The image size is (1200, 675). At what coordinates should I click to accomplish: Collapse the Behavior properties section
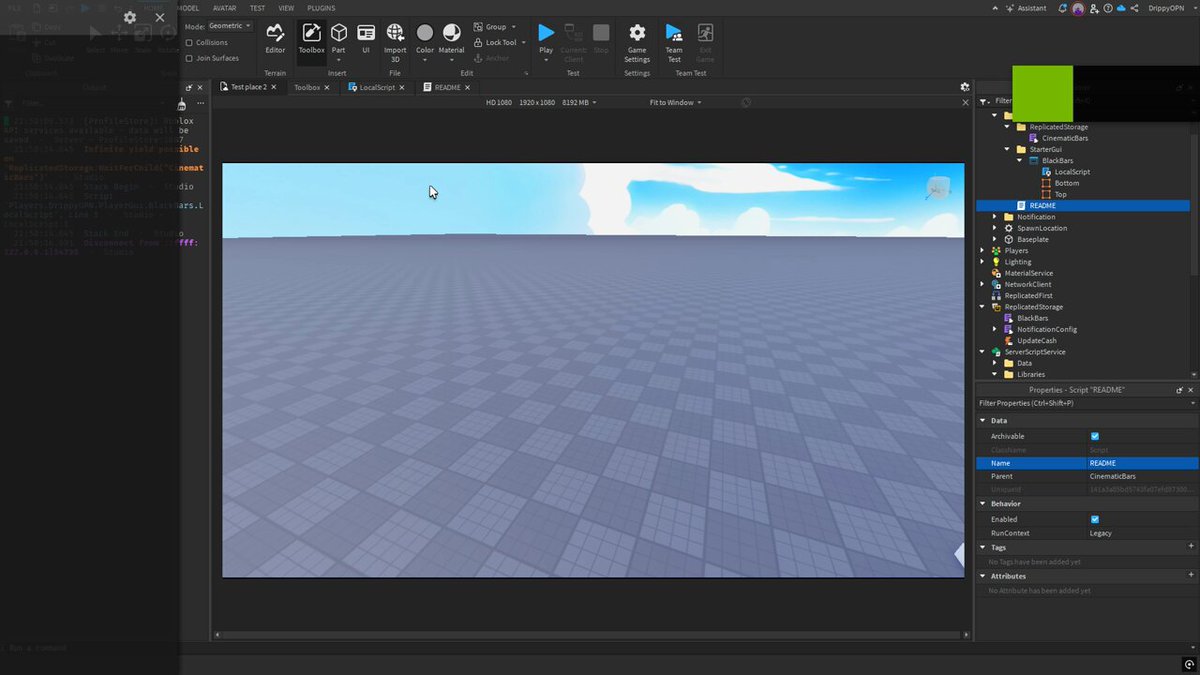982,504
